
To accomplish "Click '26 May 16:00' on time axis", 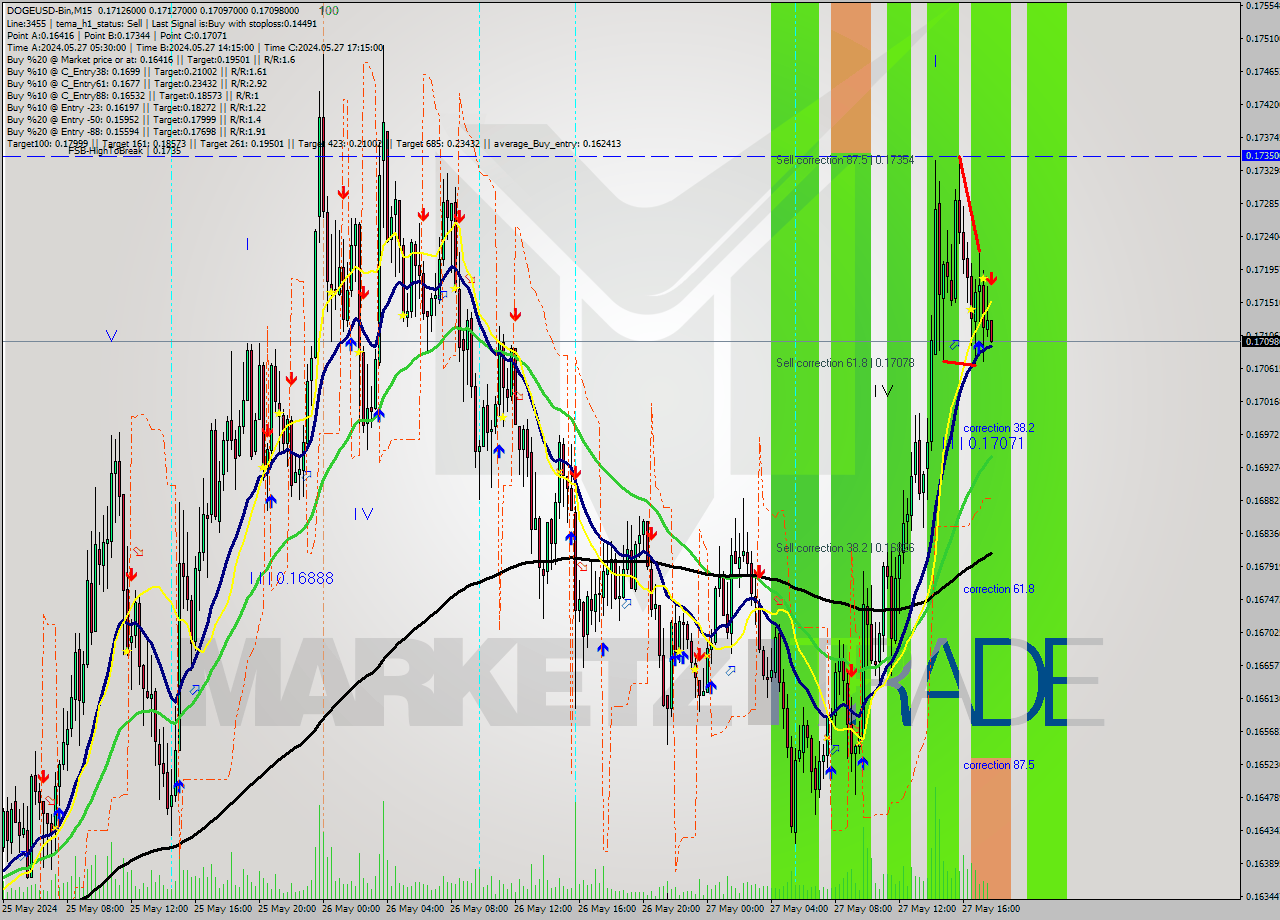I will click(x=606, y=909).
